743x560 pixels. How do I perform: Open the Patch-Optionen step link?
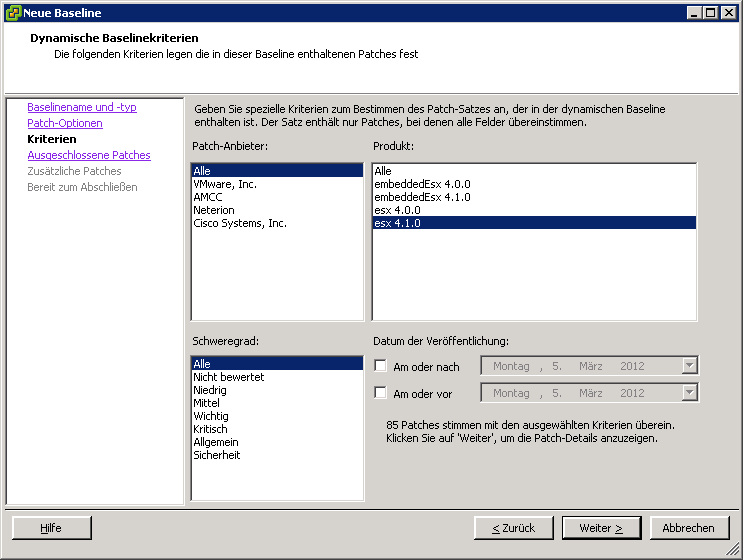(x=65, y=123)
